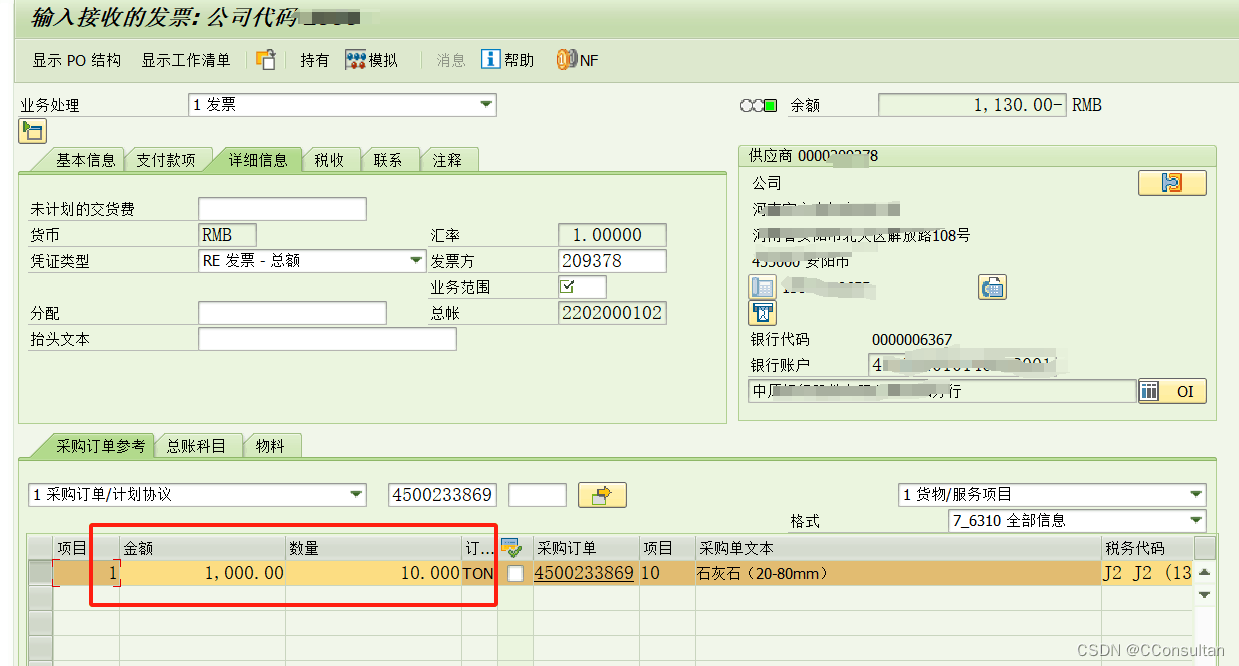Screen dimensions: 1239x666
Task: Expand the 格式 layout dropdown
Action: (1195, 520)
